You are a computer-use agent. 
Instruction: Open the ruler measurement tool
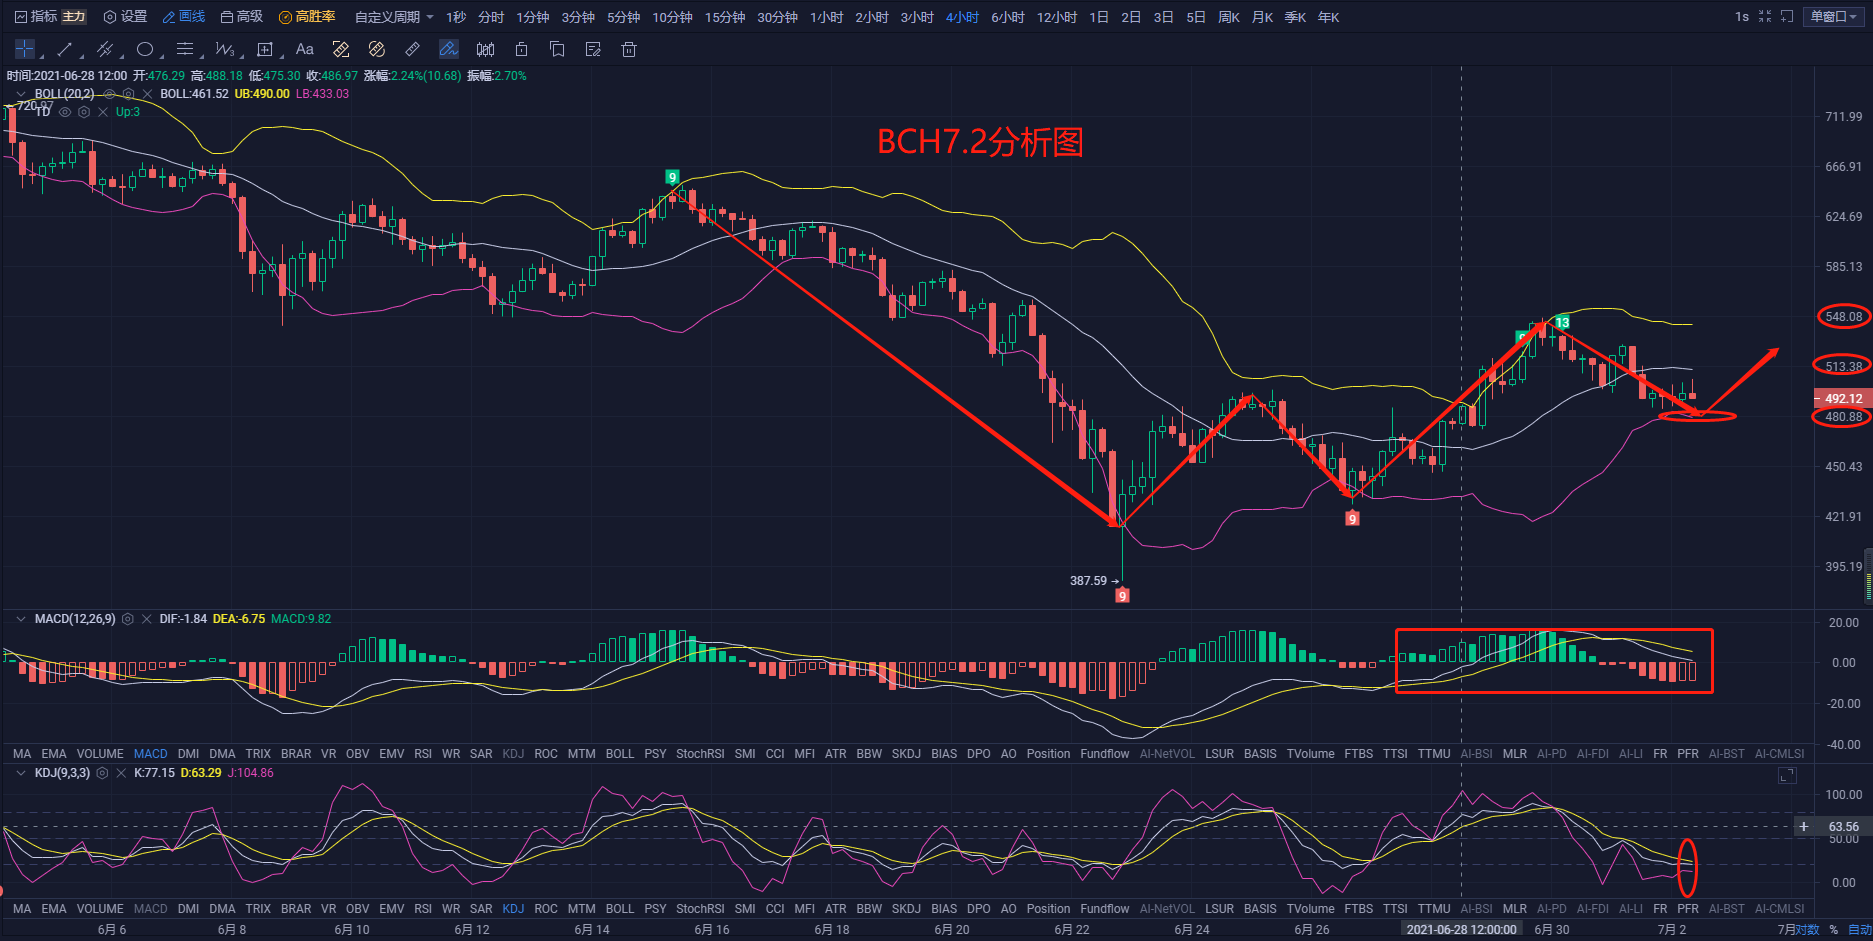(x=411, y=49)
